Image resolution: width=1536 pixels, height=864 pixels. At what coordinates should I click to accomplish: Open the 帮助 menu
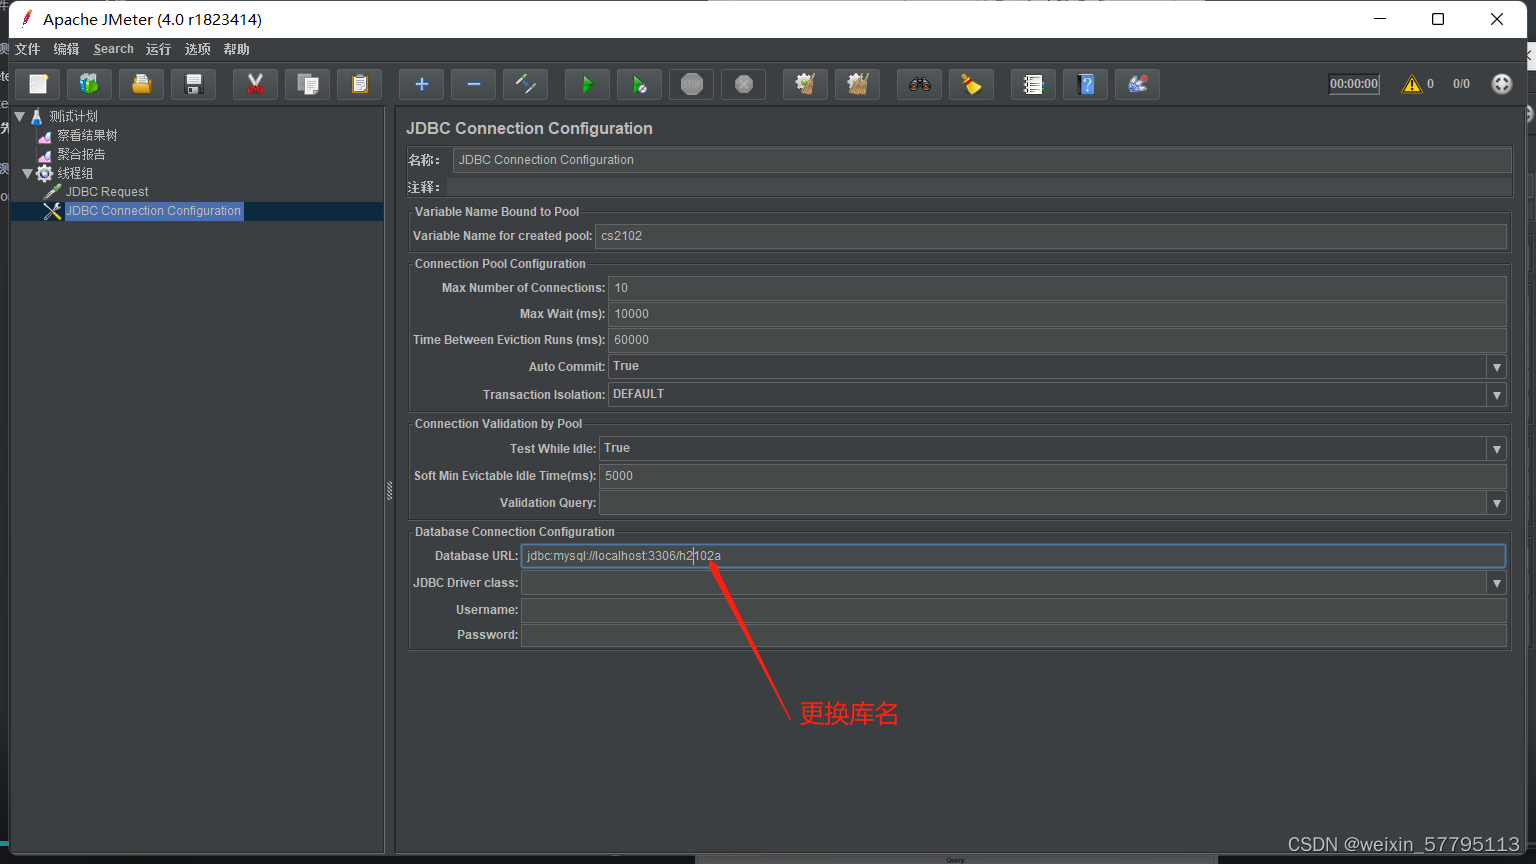[x=236, y=49]
